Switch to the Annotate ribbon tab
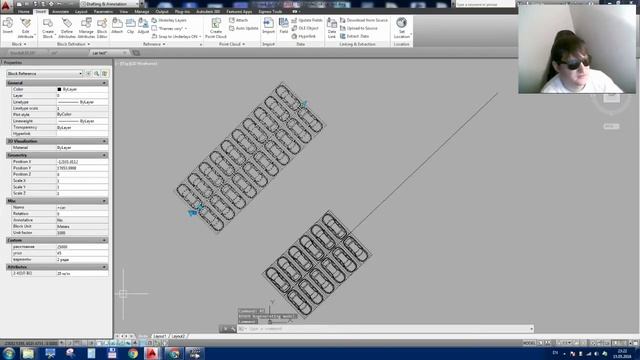 pos(60,11)
